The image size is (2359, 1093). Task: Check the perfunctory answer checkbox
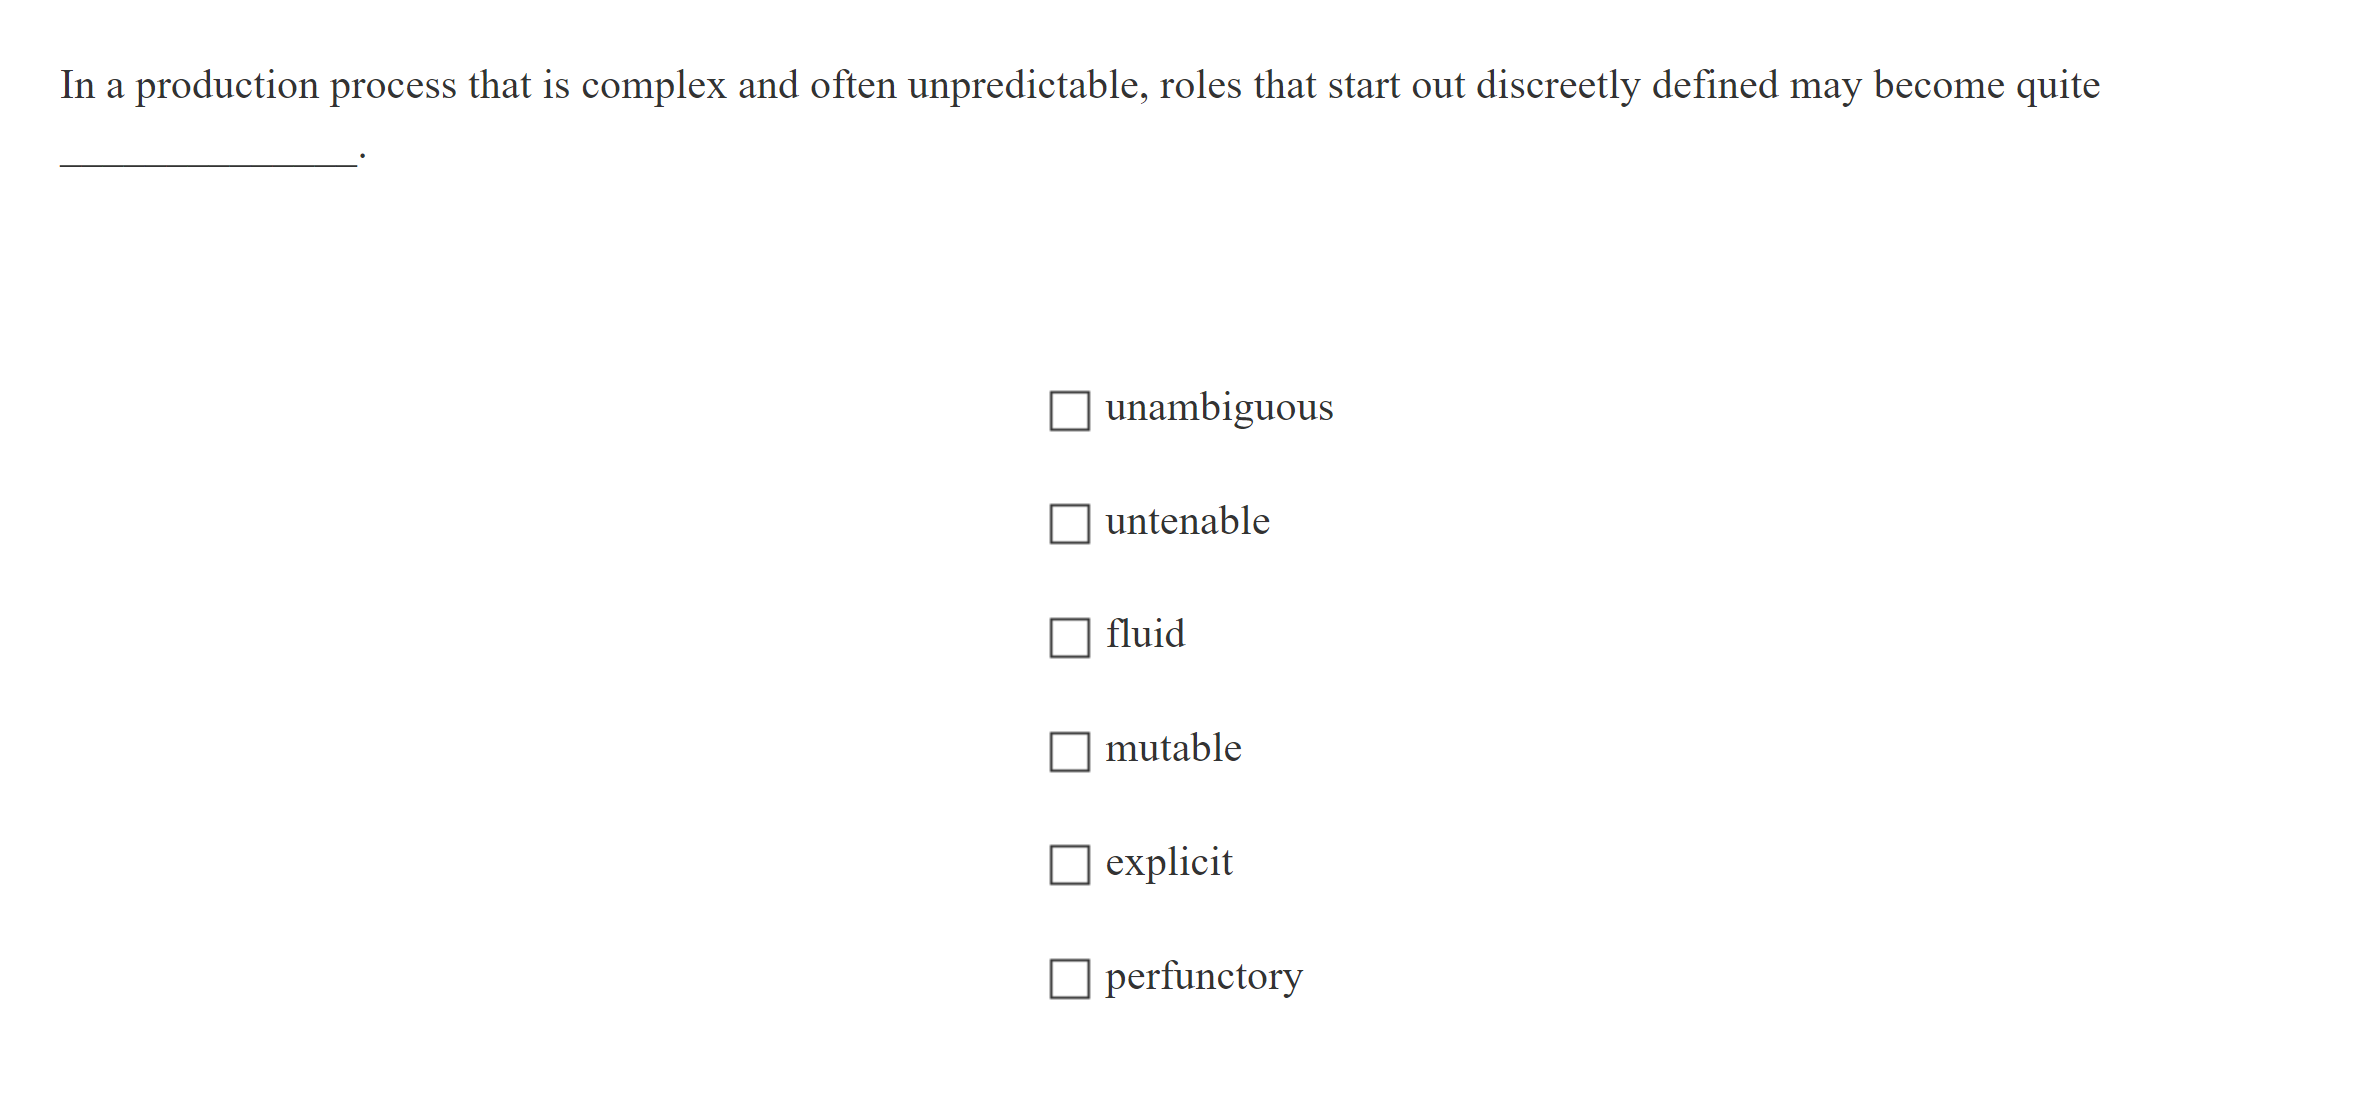pos(1069,980)
